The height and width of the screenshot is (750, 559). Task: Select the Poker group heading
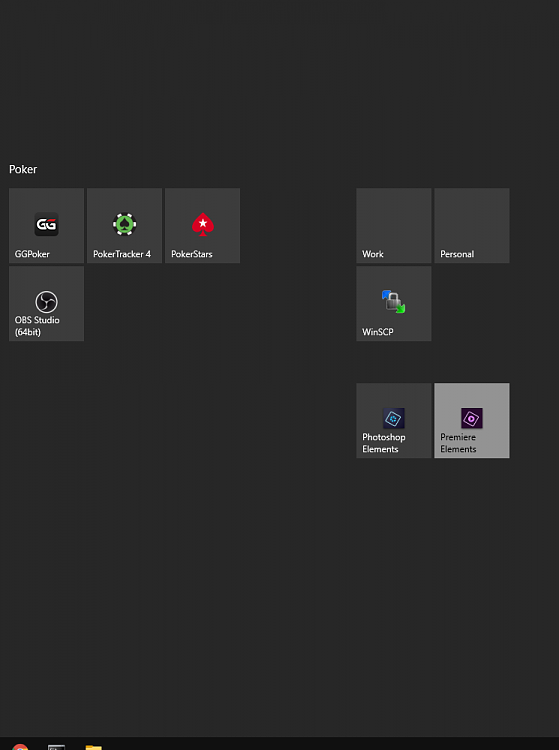[x=23, y=169]
